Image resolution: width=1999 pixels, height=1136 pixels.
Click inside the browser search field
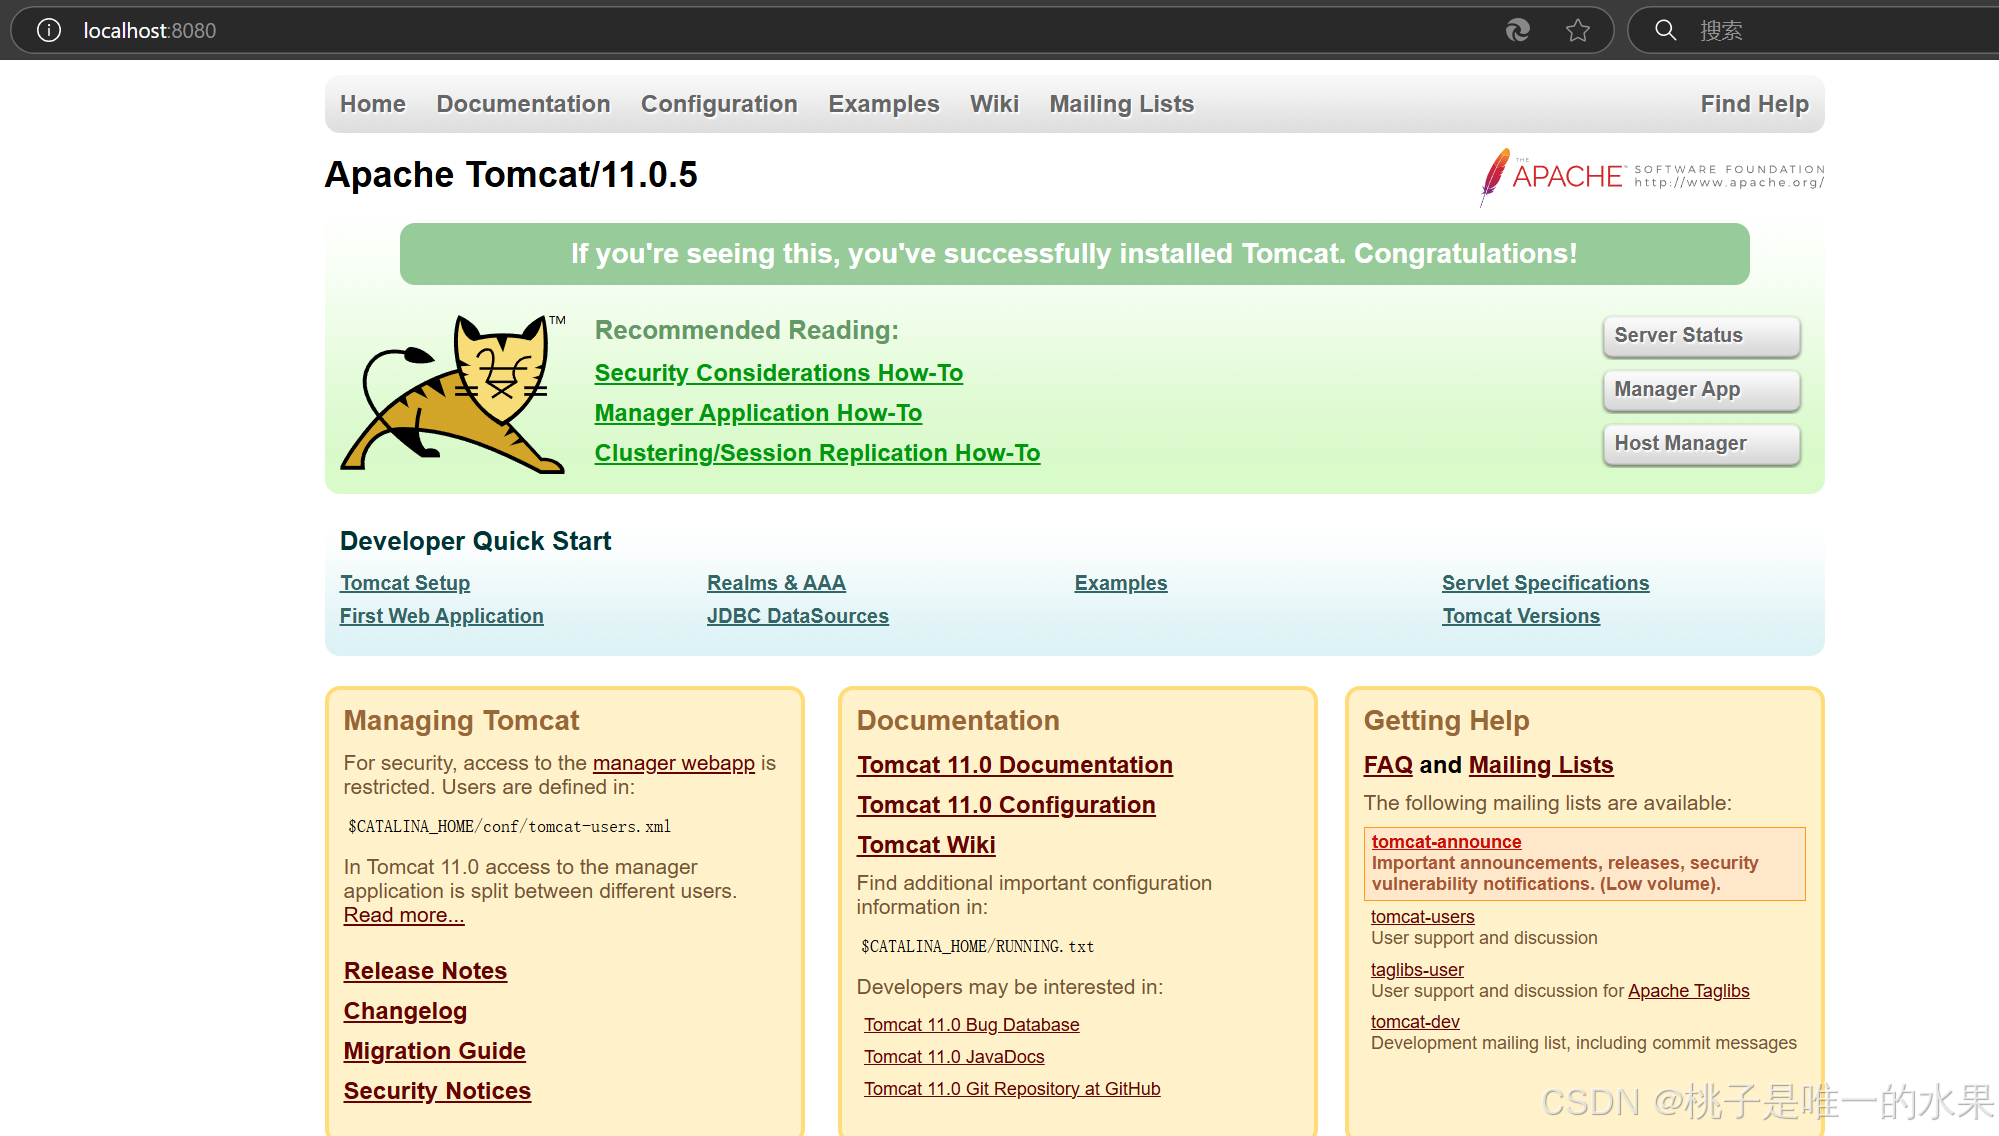(x=1800, y=30)
